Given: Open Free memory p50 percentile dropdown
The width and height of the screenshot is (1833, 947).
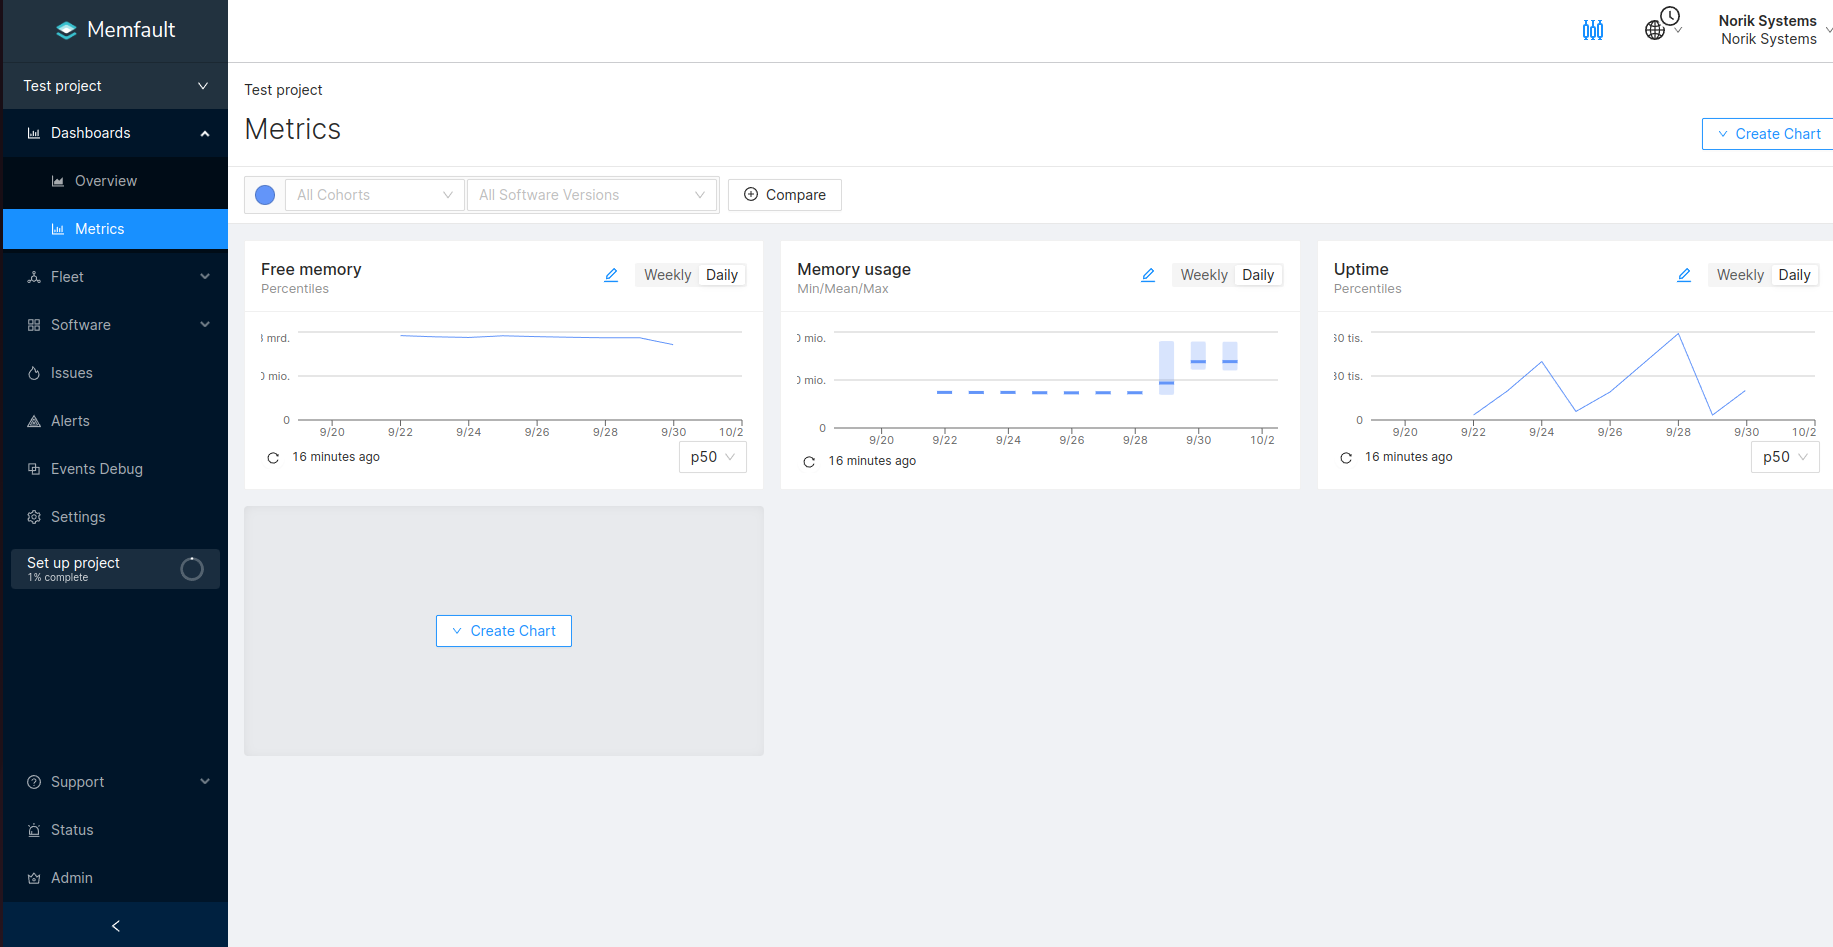Looking at the screenshot, I should (x=712, y=457).
